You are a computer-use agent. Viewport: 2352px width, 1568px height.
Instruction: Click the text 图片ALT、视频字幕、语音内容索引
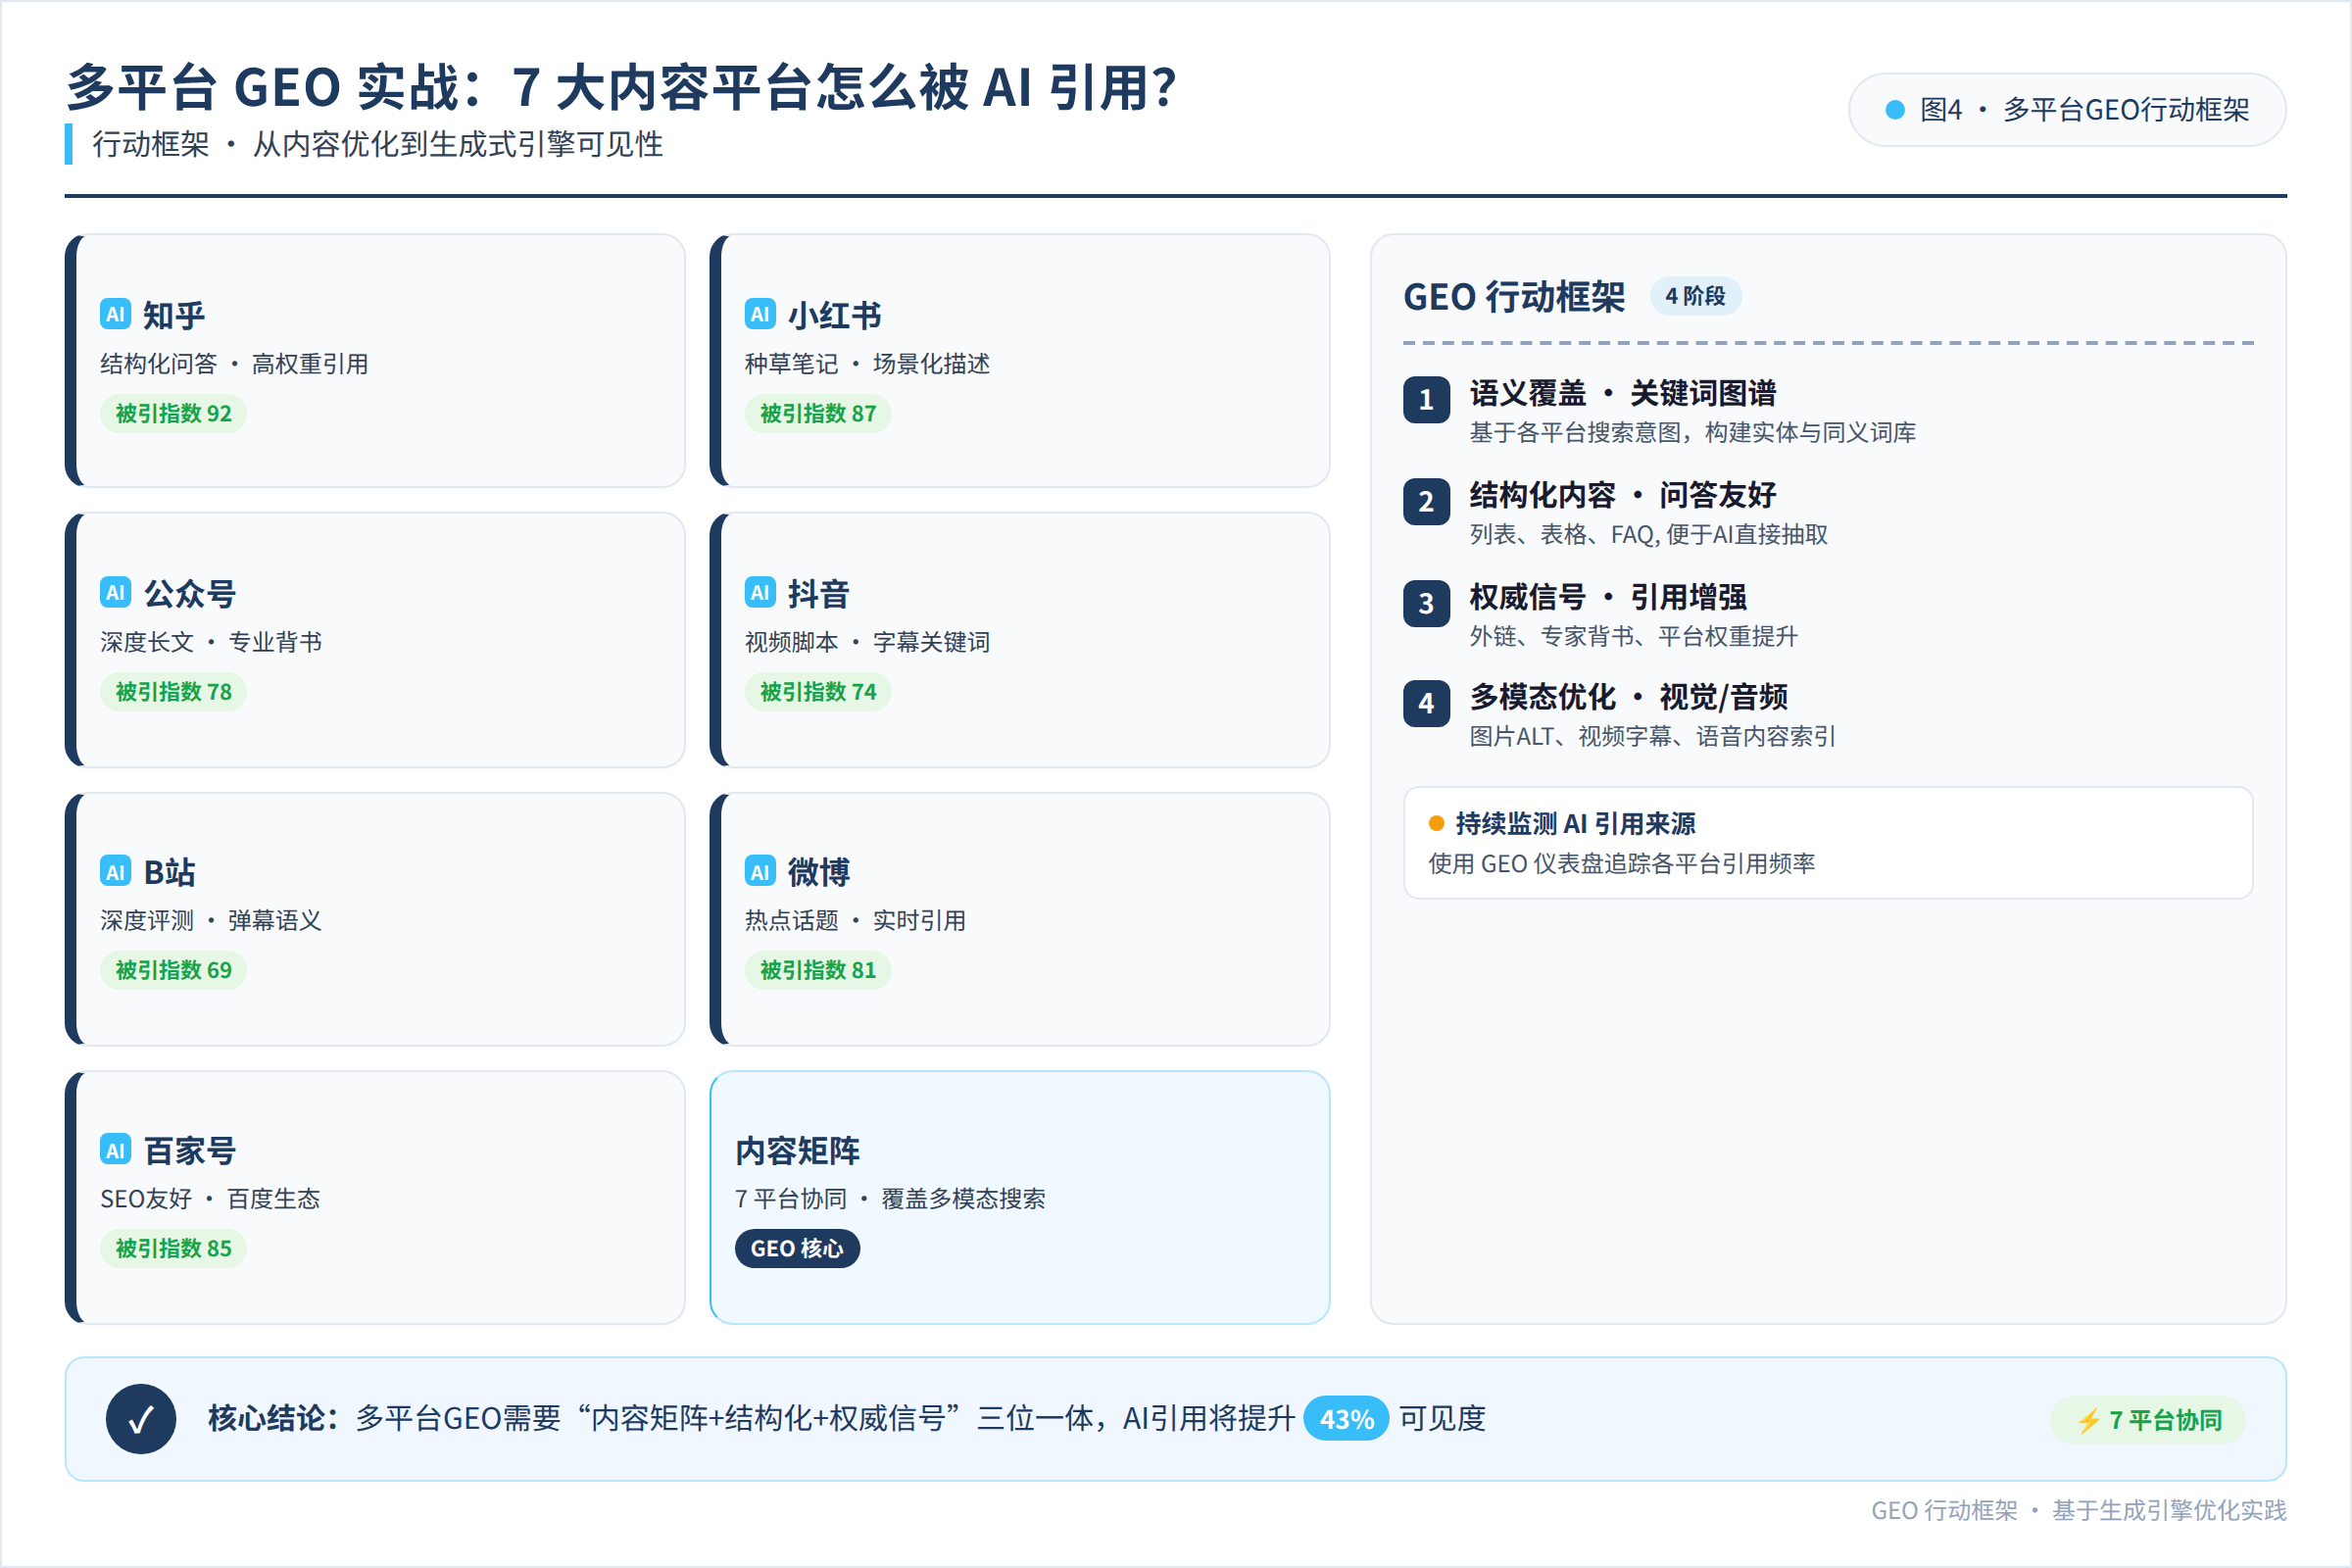tap(1652, 737)
